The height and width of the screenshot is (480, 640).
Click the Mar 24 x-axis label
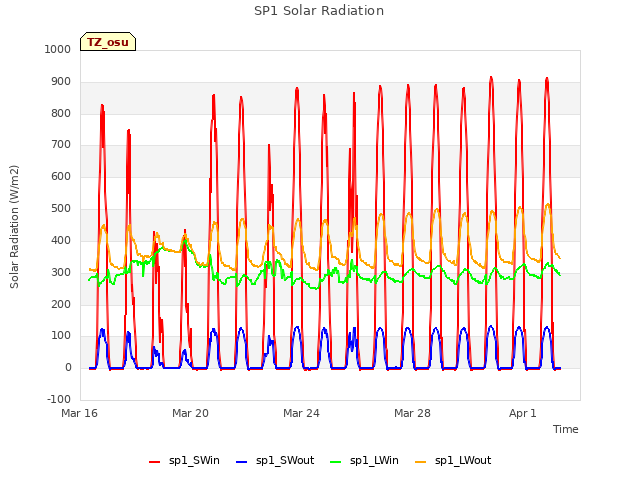pos(301,413)
